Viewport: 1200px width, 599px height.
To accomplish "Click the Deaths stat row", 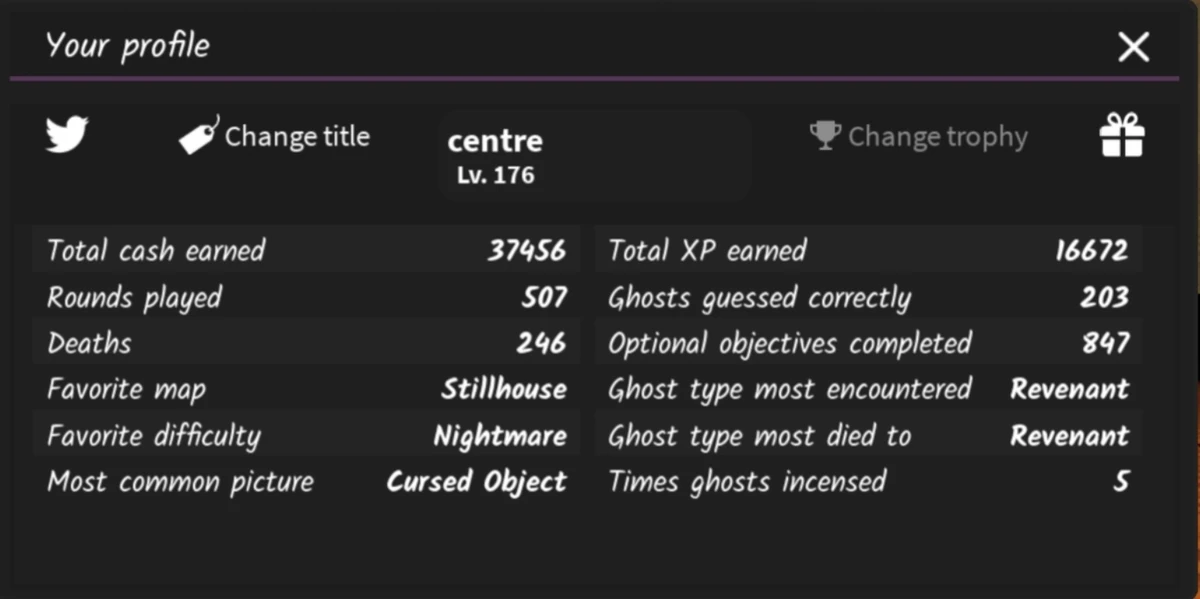I will [x=306, y=343].
